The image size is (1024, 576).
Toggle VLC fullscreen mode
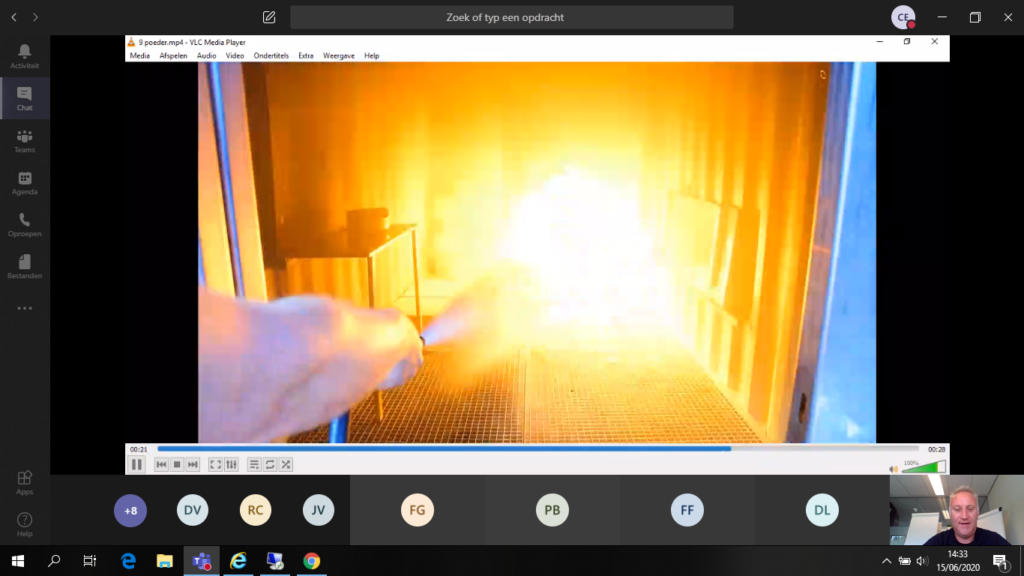point(216,464)
